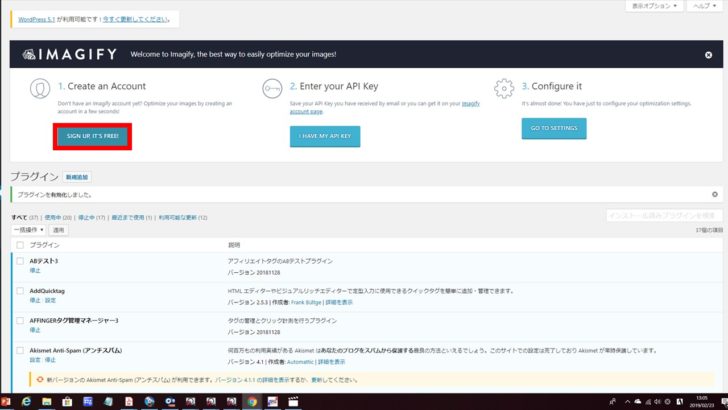Open the PDF document app in taskbar
The height and width of the screenshot is (410, 728).
point(129,402)
